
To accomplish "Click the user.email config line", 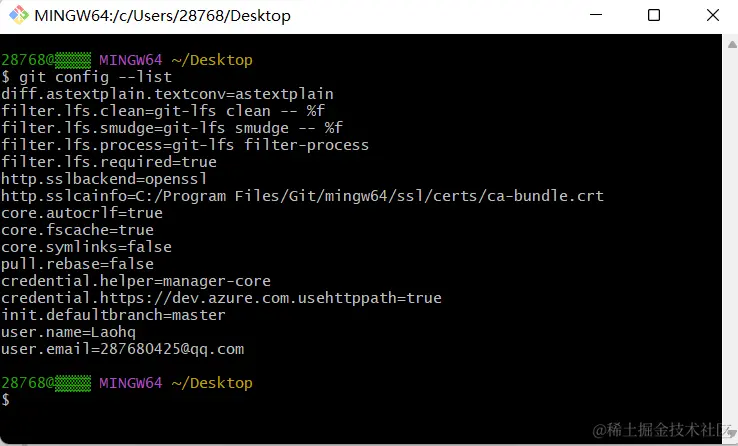I will click(123, 349).
